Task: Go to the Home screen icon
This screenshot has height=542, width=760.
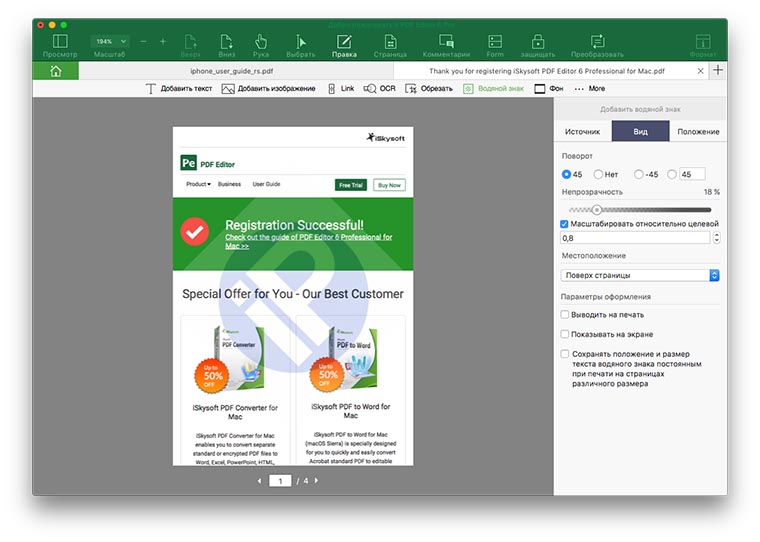Action: point(56,71)
